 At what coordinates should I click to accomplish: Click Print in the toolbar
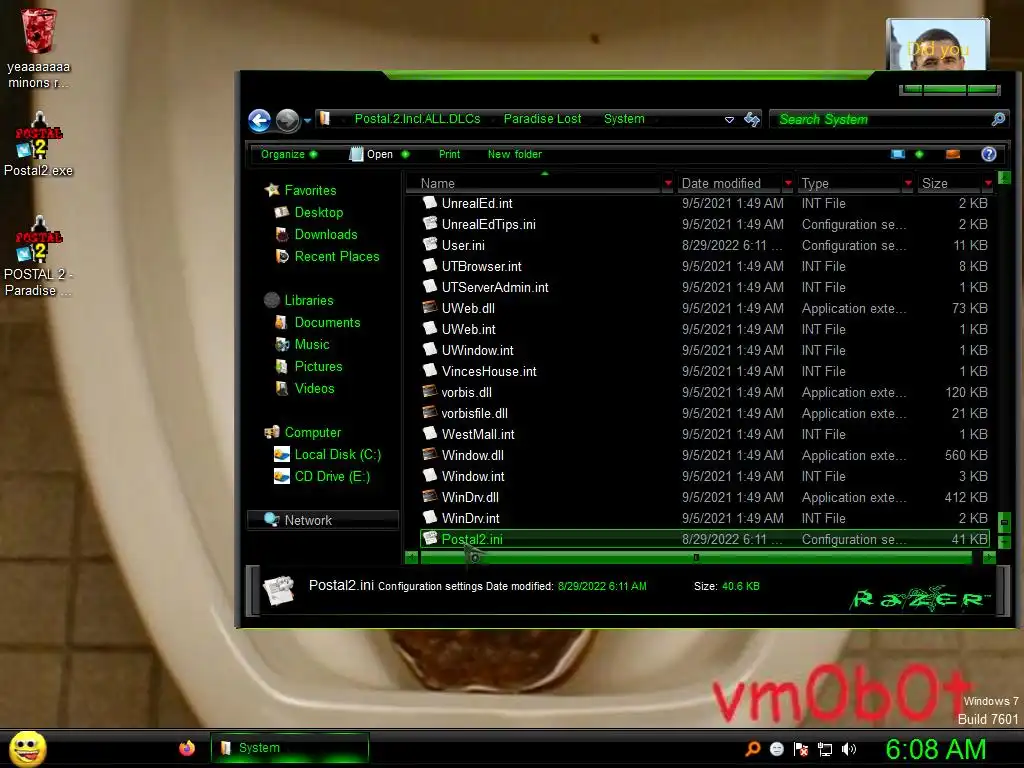(449, 155)
